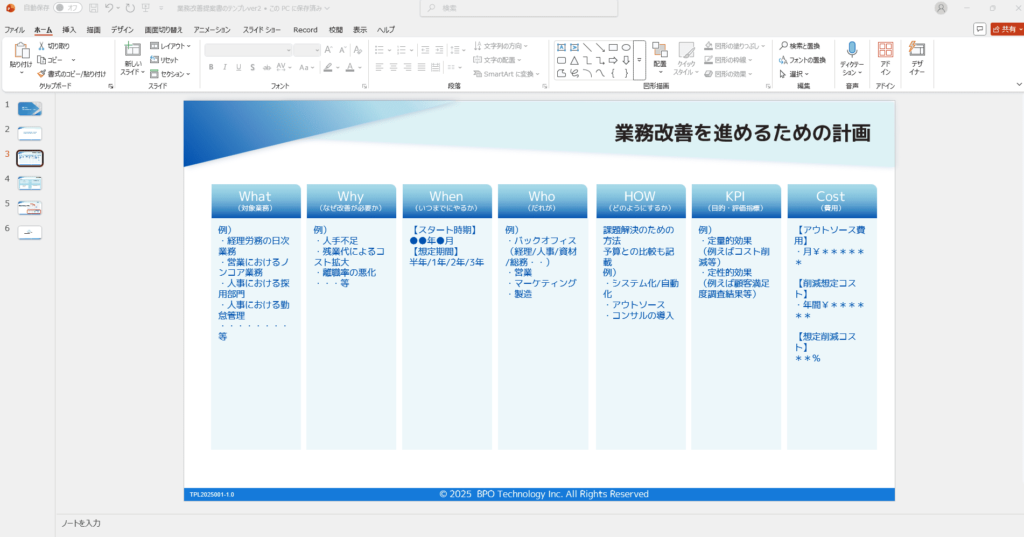Select the triangle shape in shapes gallery
The height and width of the screenshot is (537, 1024).
574,60
